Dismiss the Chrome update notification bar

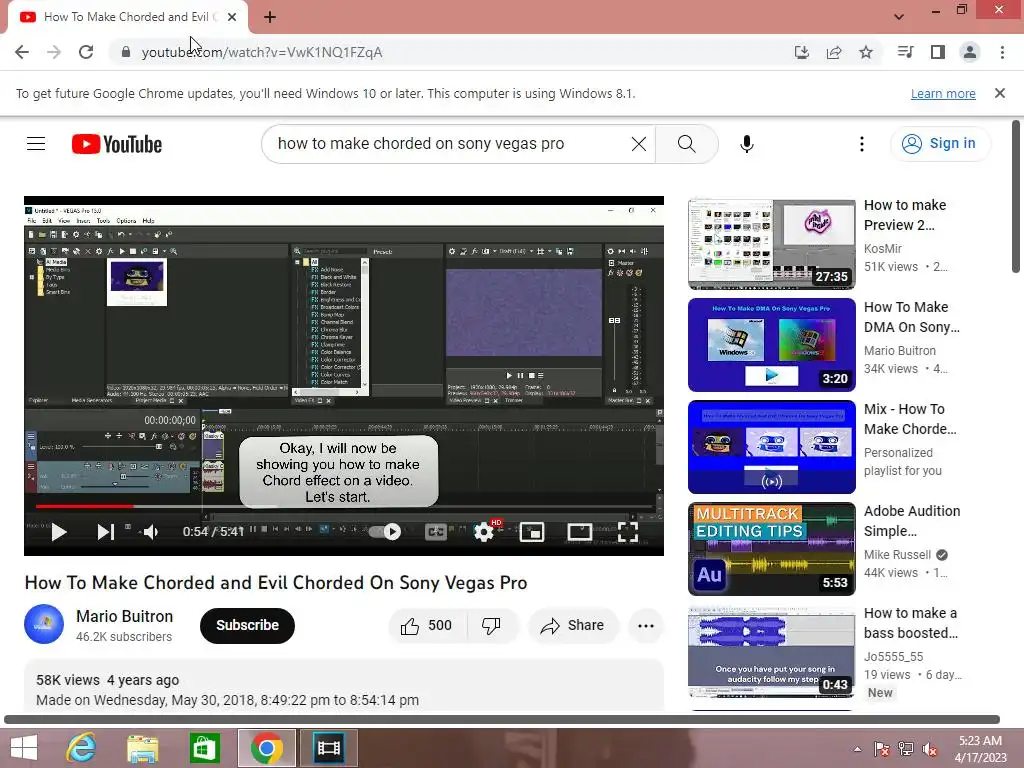[1000, 93]
